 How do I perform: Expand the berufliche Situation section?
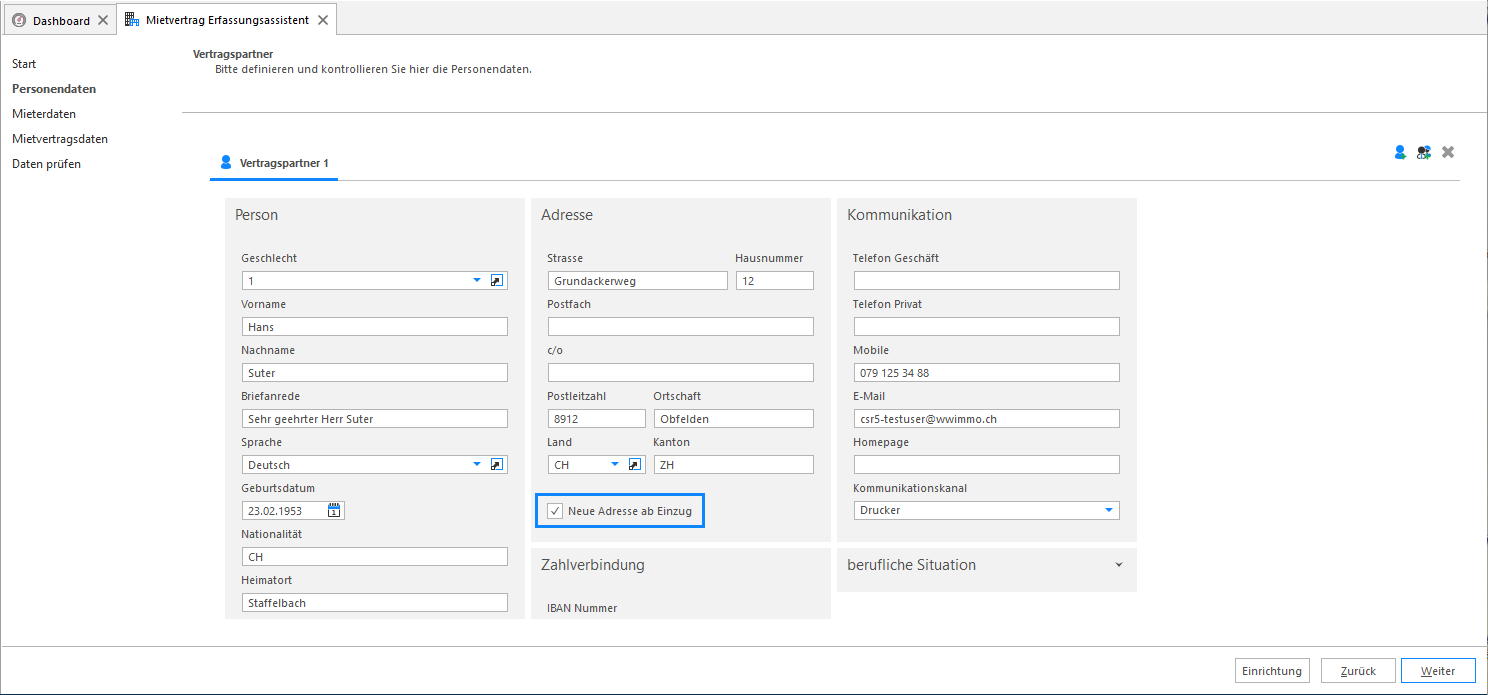pos(1119,565)
